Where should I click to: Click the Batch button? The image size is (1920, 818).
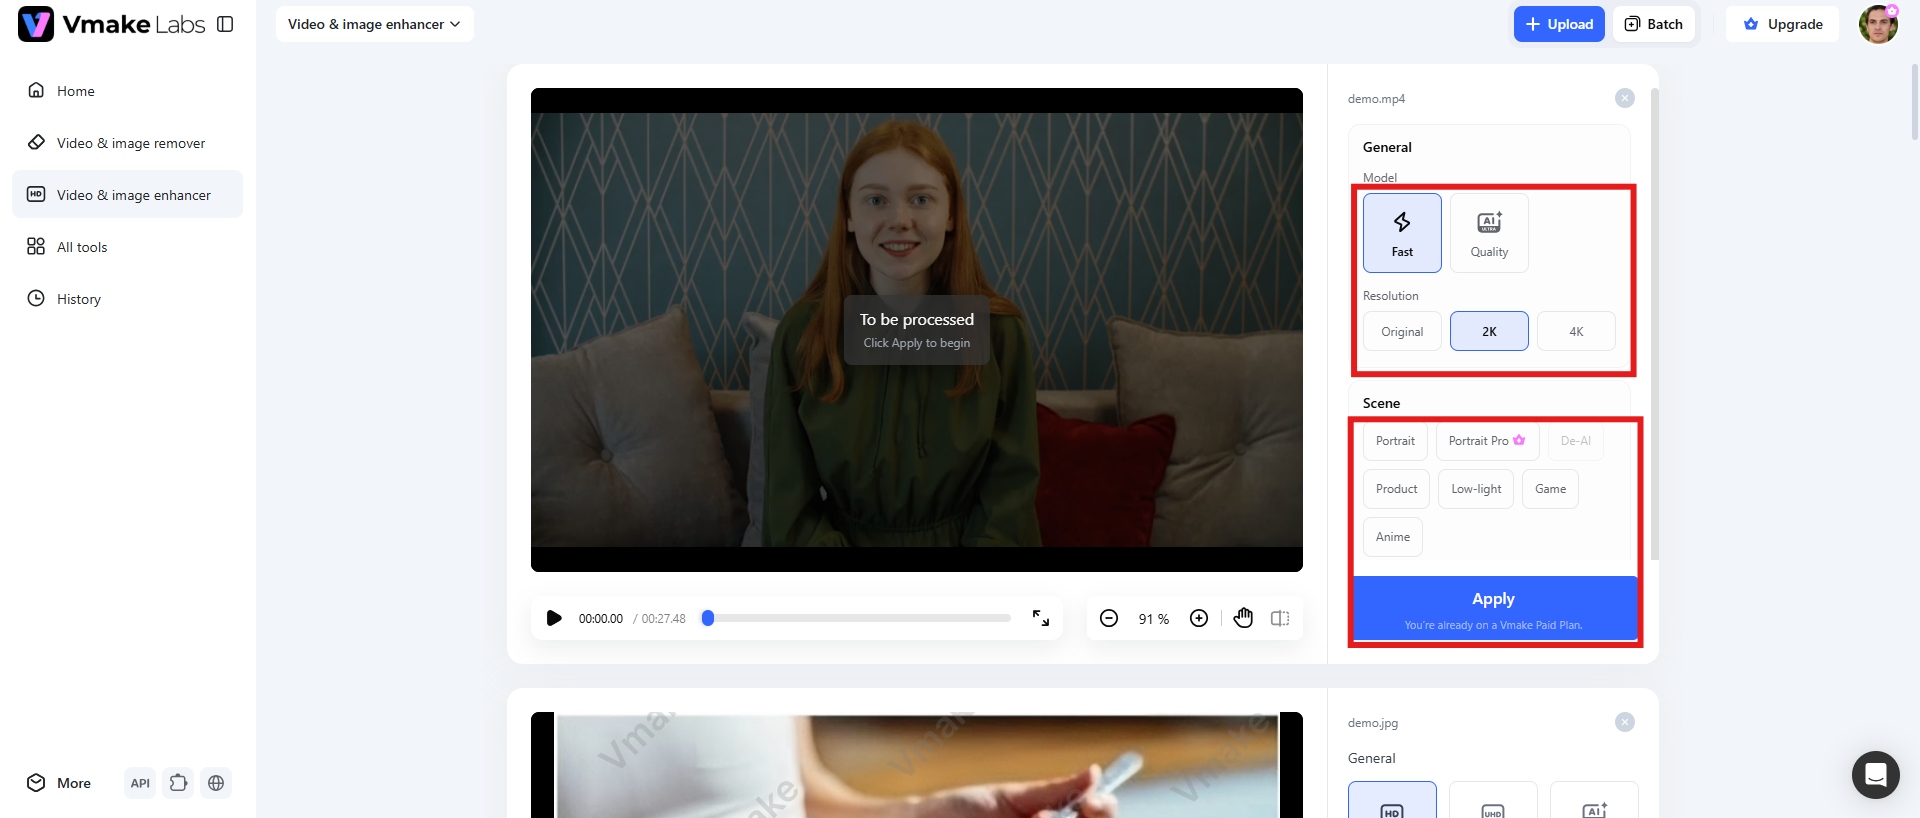pos(1654,24)
